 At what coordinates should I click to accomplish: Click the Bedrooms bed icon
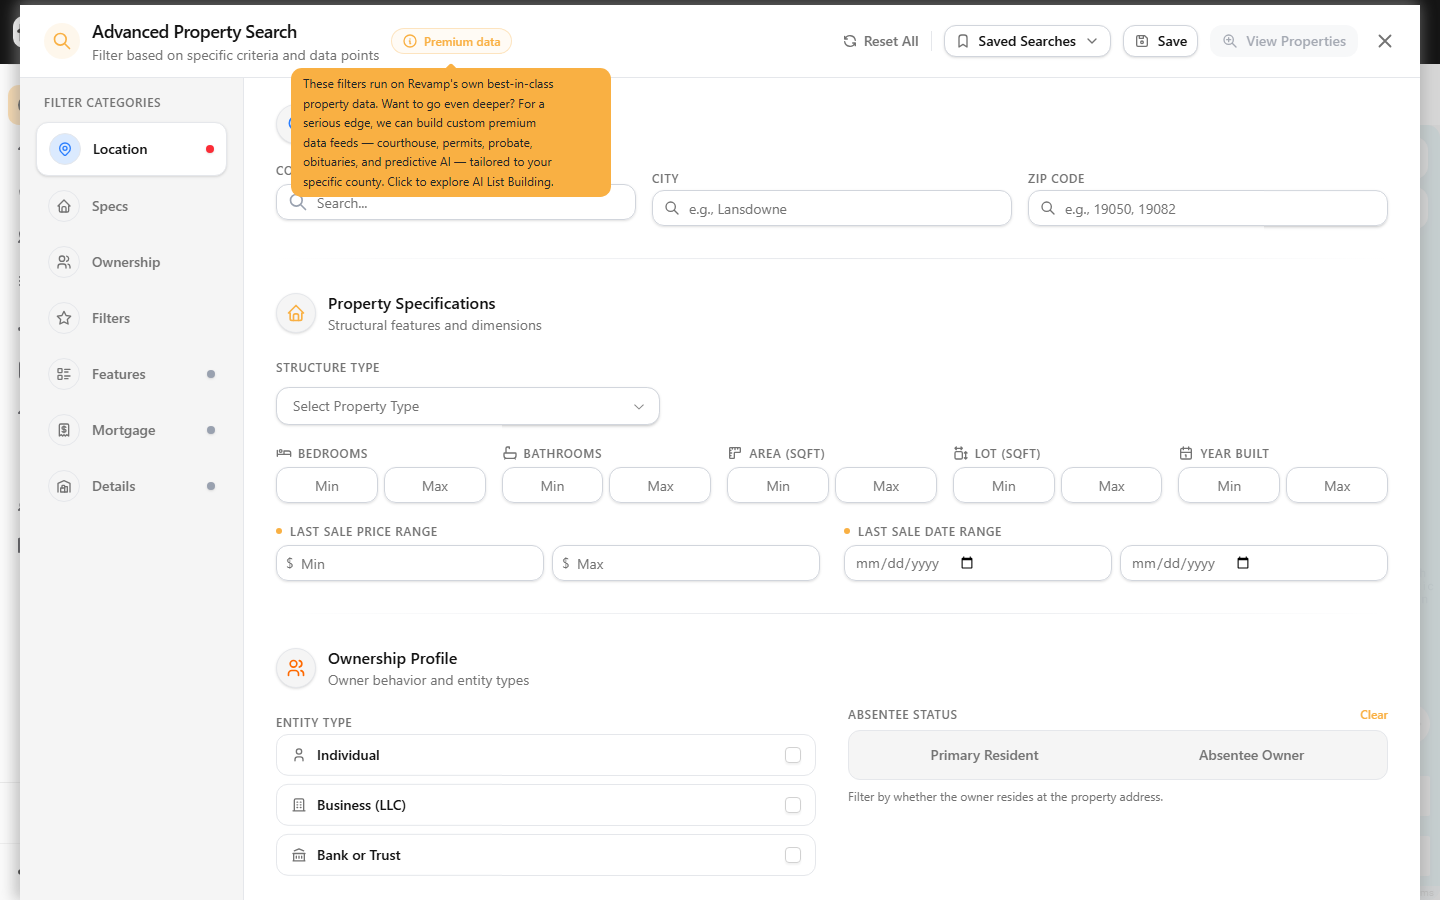click(284, 453)
